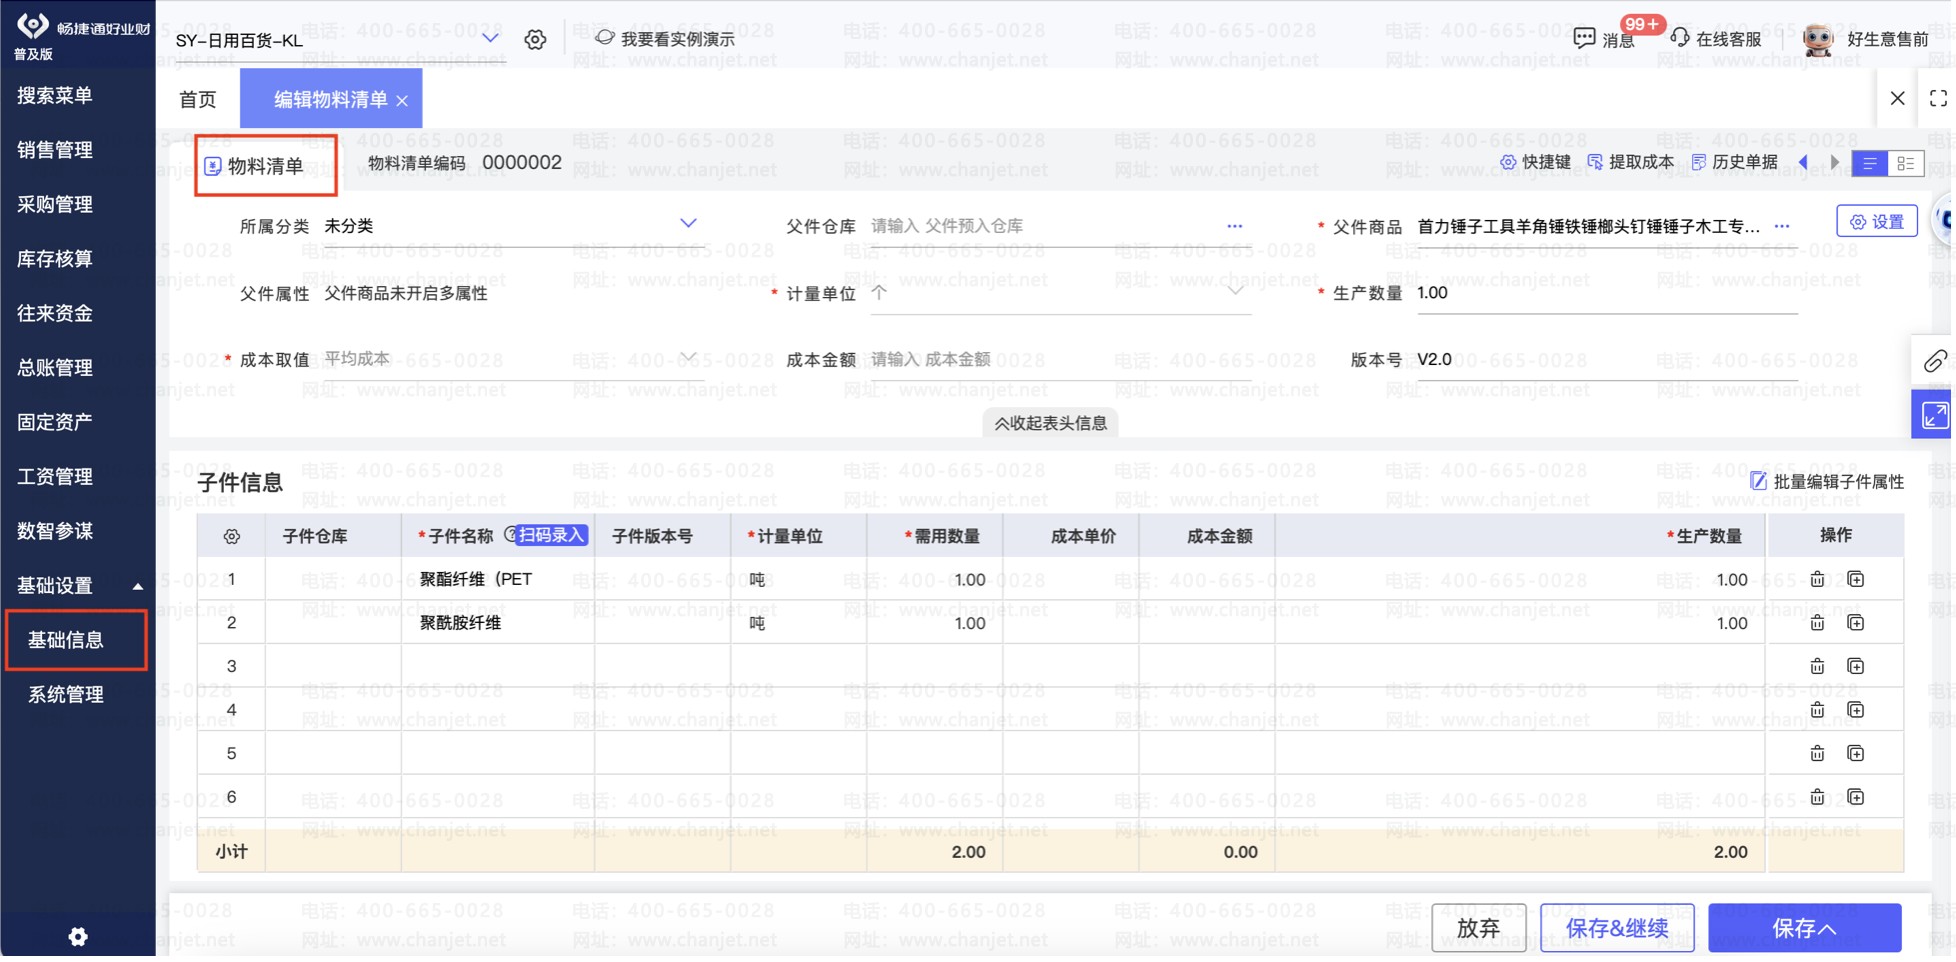
Task: Open the bottom-left sidebar settings gear
Action: coord(78,937)
